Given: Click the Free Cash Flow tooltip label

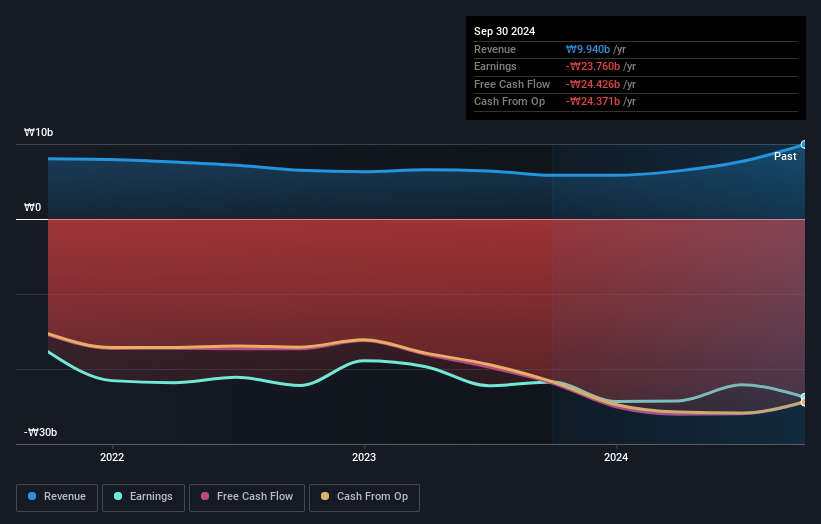Looking at the screenshot, I should [512, 84].
